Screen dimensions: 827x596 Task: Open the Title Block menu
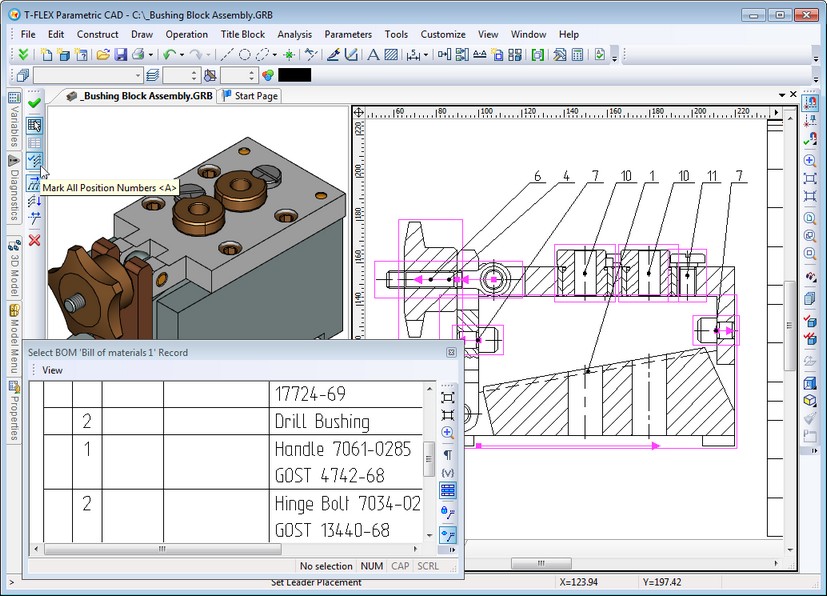coord(242,34)
